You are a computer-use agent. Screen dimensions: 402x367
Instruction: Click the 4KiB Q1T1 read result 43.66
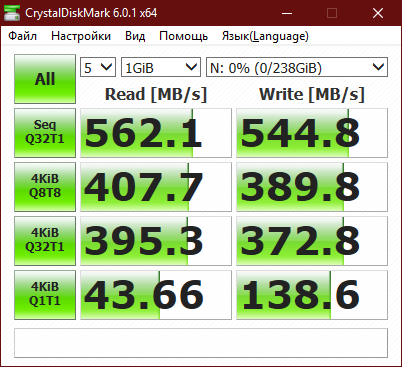pyautogui.click(x=156, y=295)
